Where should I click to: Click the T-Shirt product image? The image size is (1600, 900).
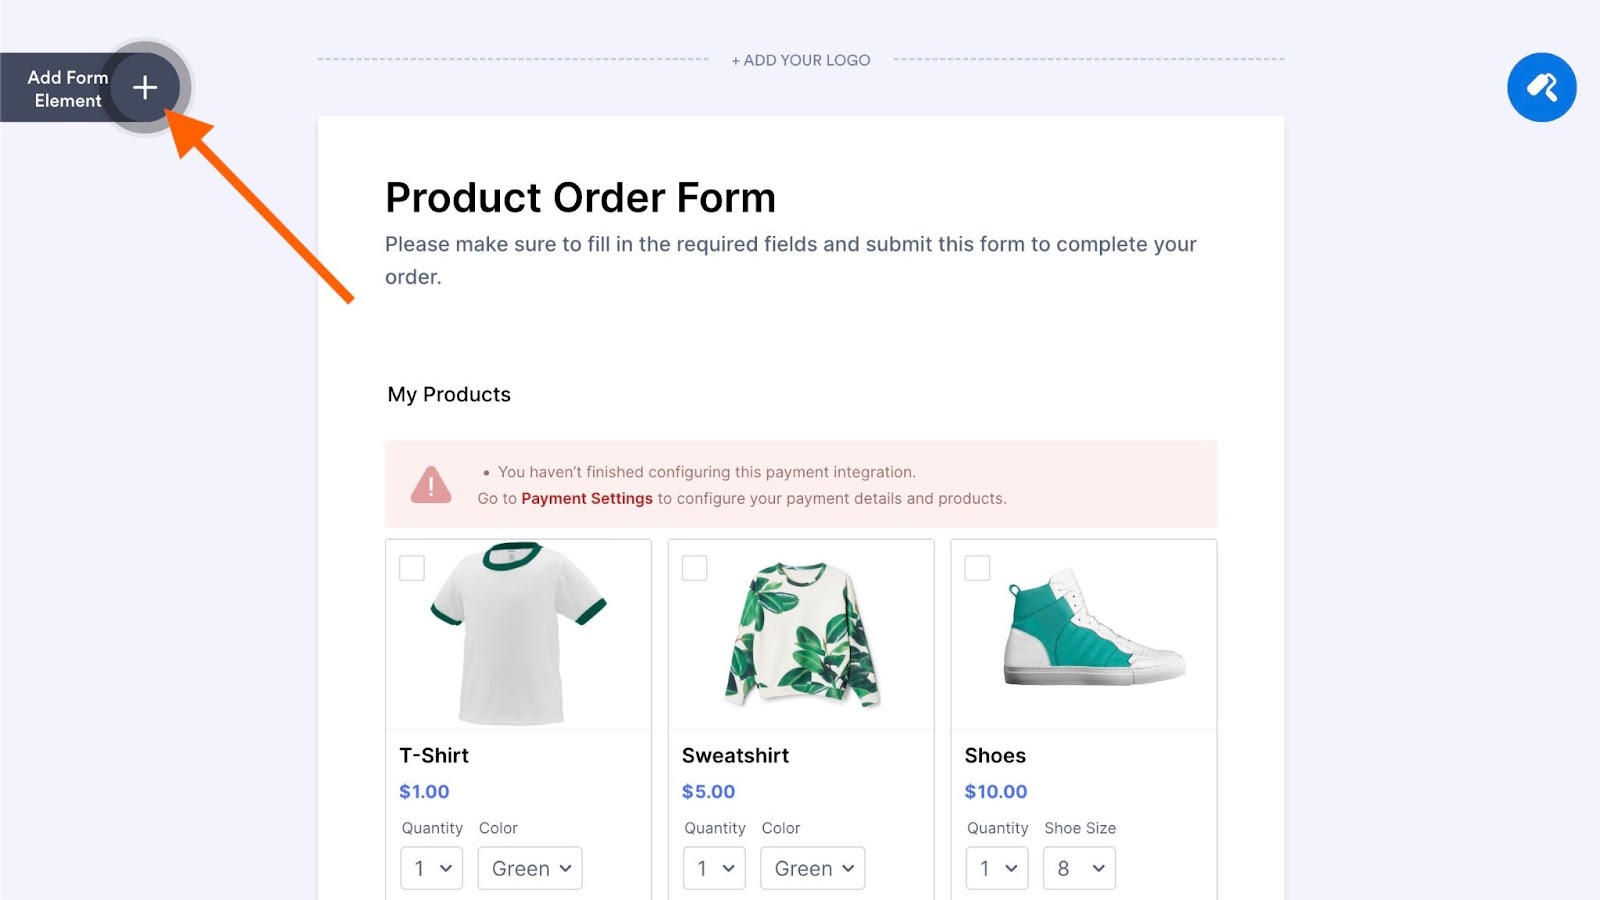click(517, 633)
